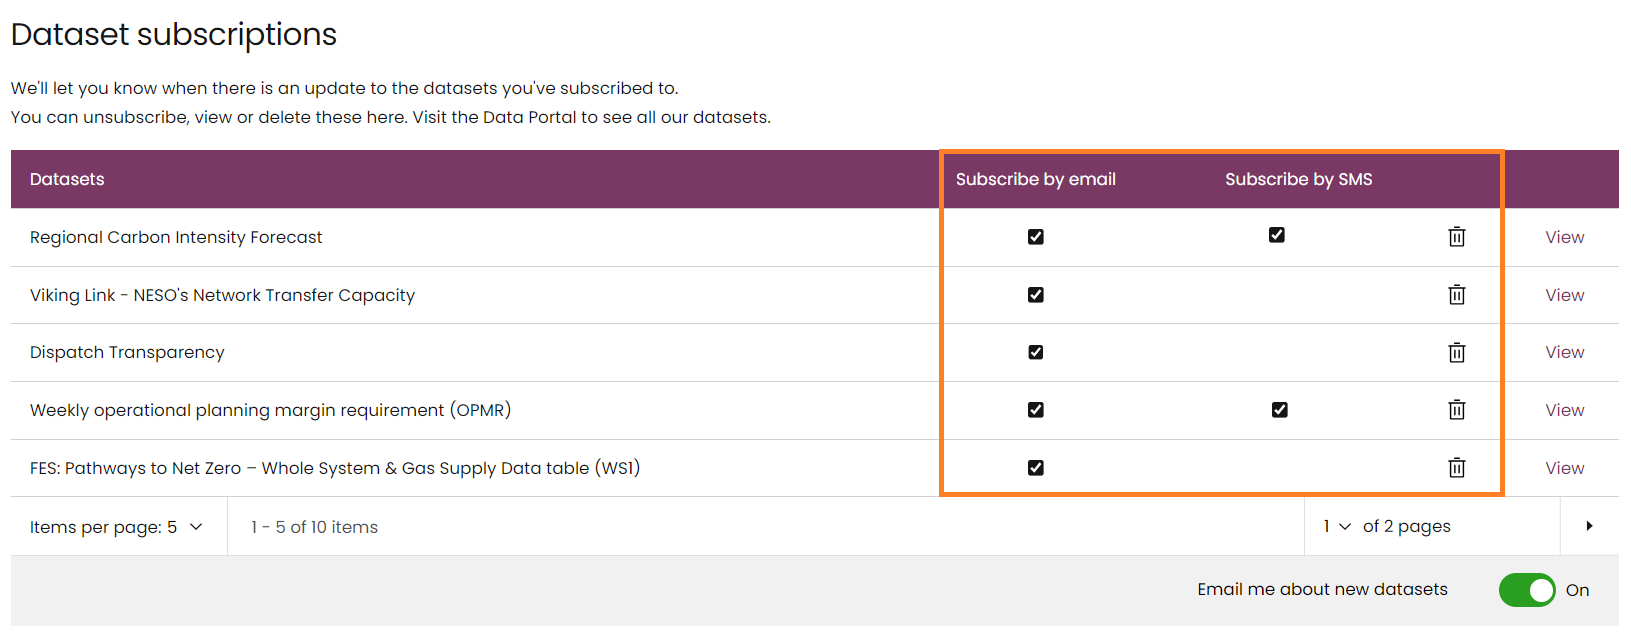This screenshot has height=640, width=1631.
Task: Go to next page of subscriptions
Action: click(1589, 526)
